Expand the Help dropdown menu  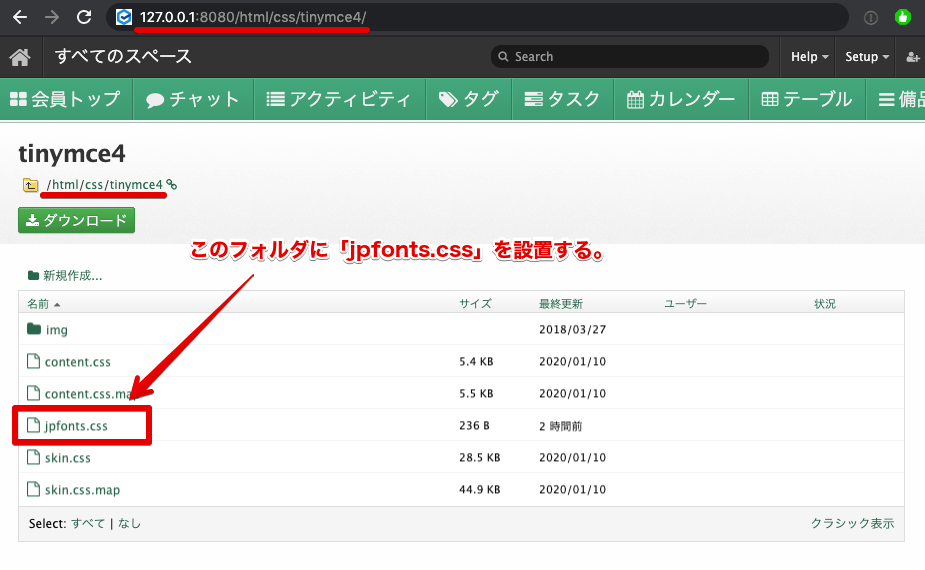click(810, 57)
